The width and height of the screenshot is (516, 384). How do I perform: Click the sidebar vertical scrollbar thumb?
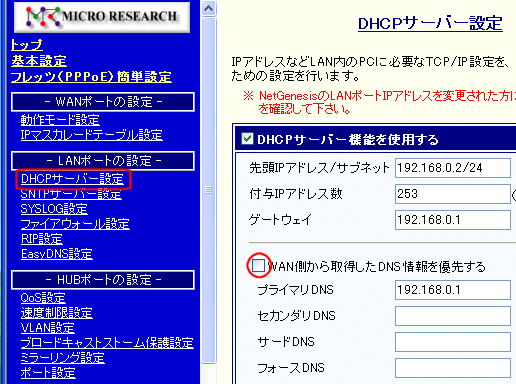209,190
